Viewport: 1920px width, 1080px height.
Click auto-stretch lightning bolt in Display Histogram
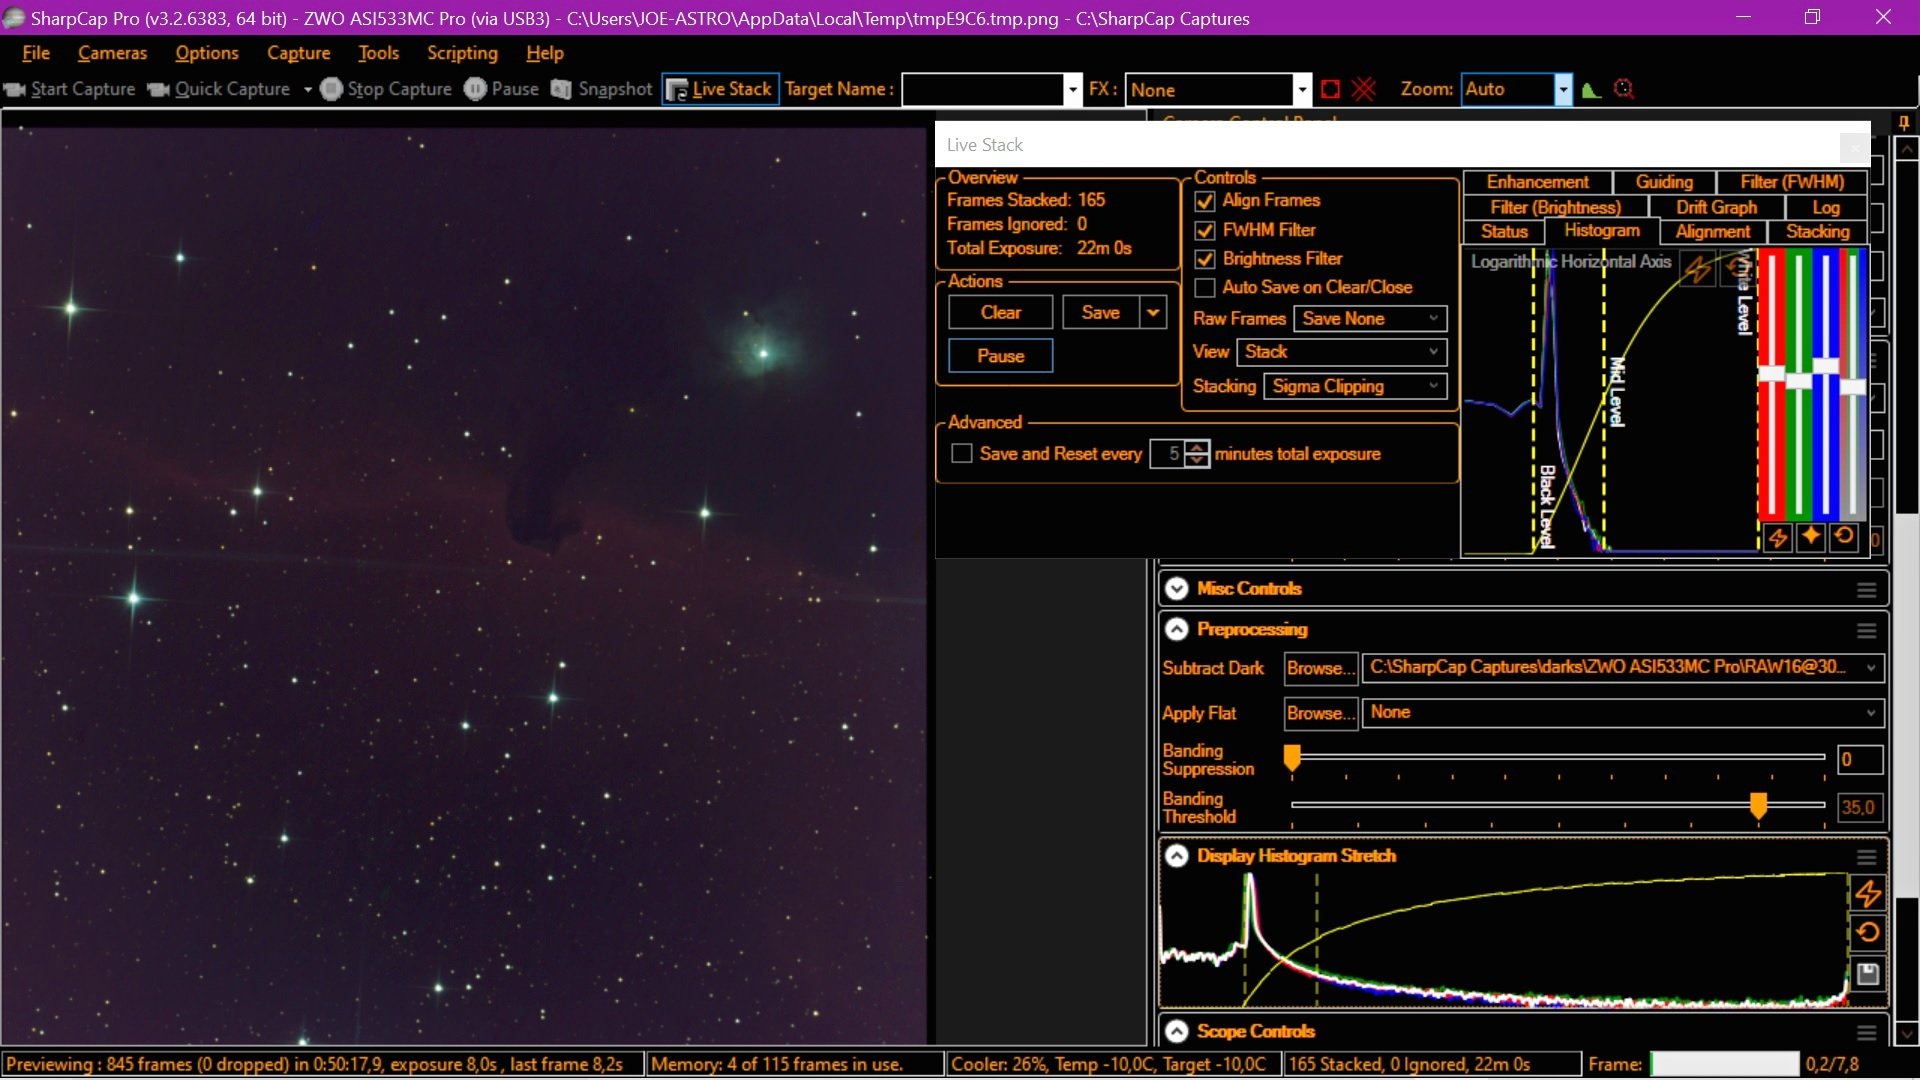(1868, 893)
